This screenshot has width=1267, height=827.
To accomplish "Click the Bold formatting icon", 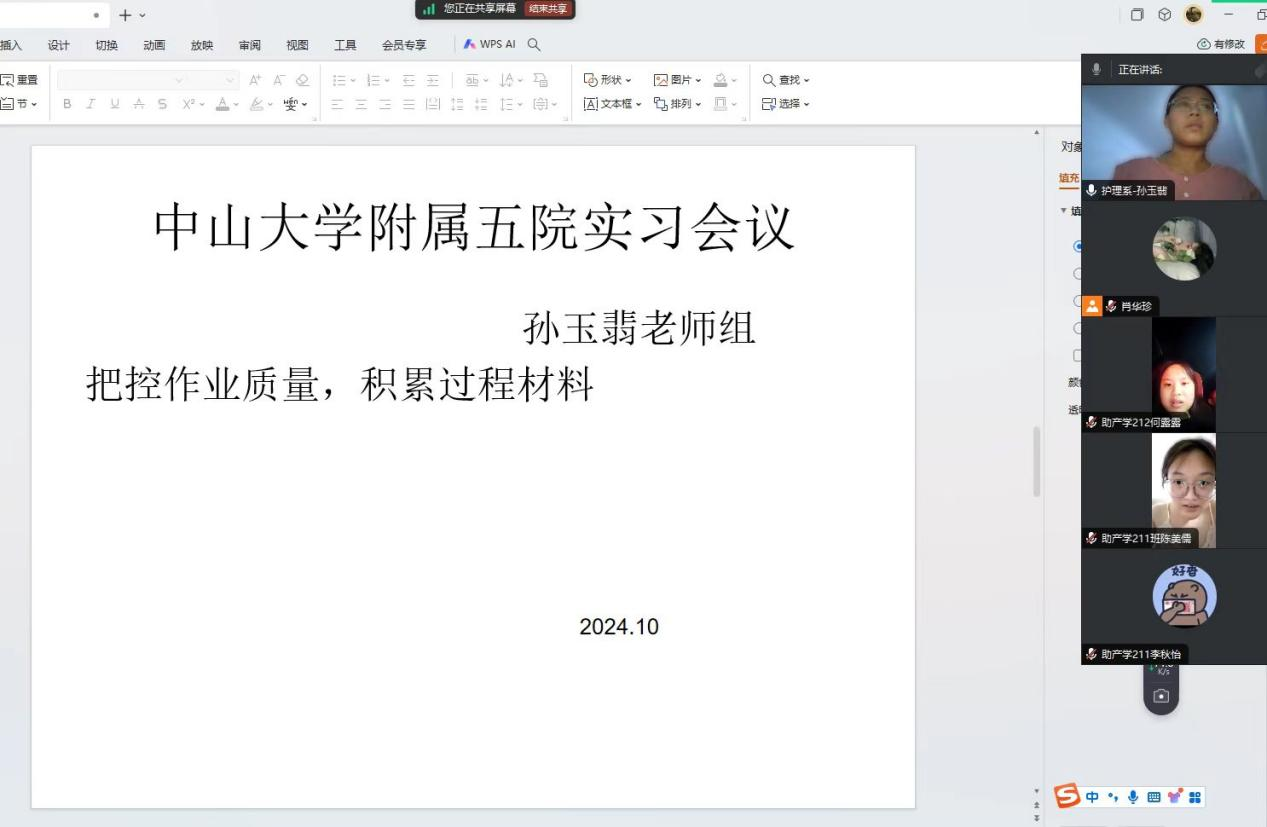I will pos(68,104).
